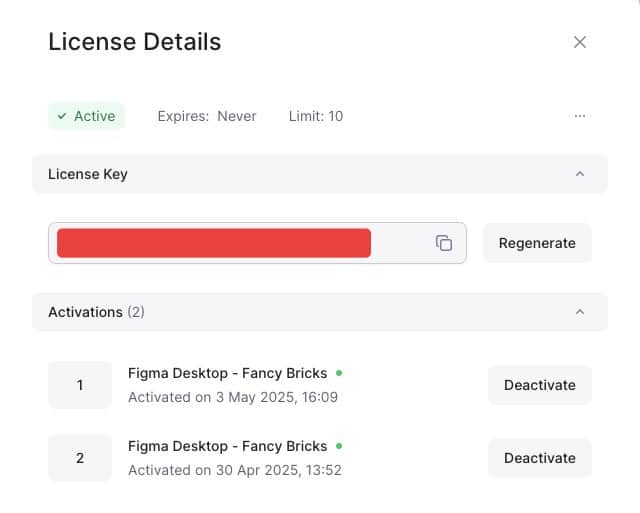Click the License Details heading

click(x=135, y=42)
